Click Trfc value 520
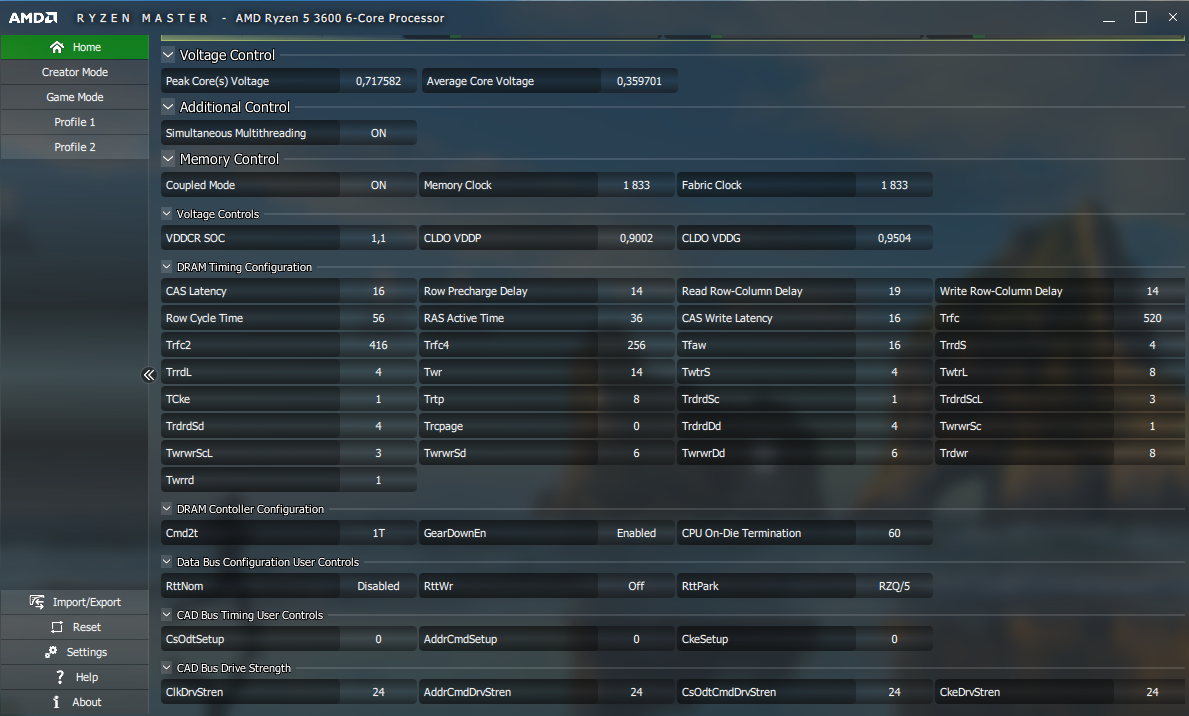Viewport: 1189px width, 716px height. click(x=1152, y=319)
